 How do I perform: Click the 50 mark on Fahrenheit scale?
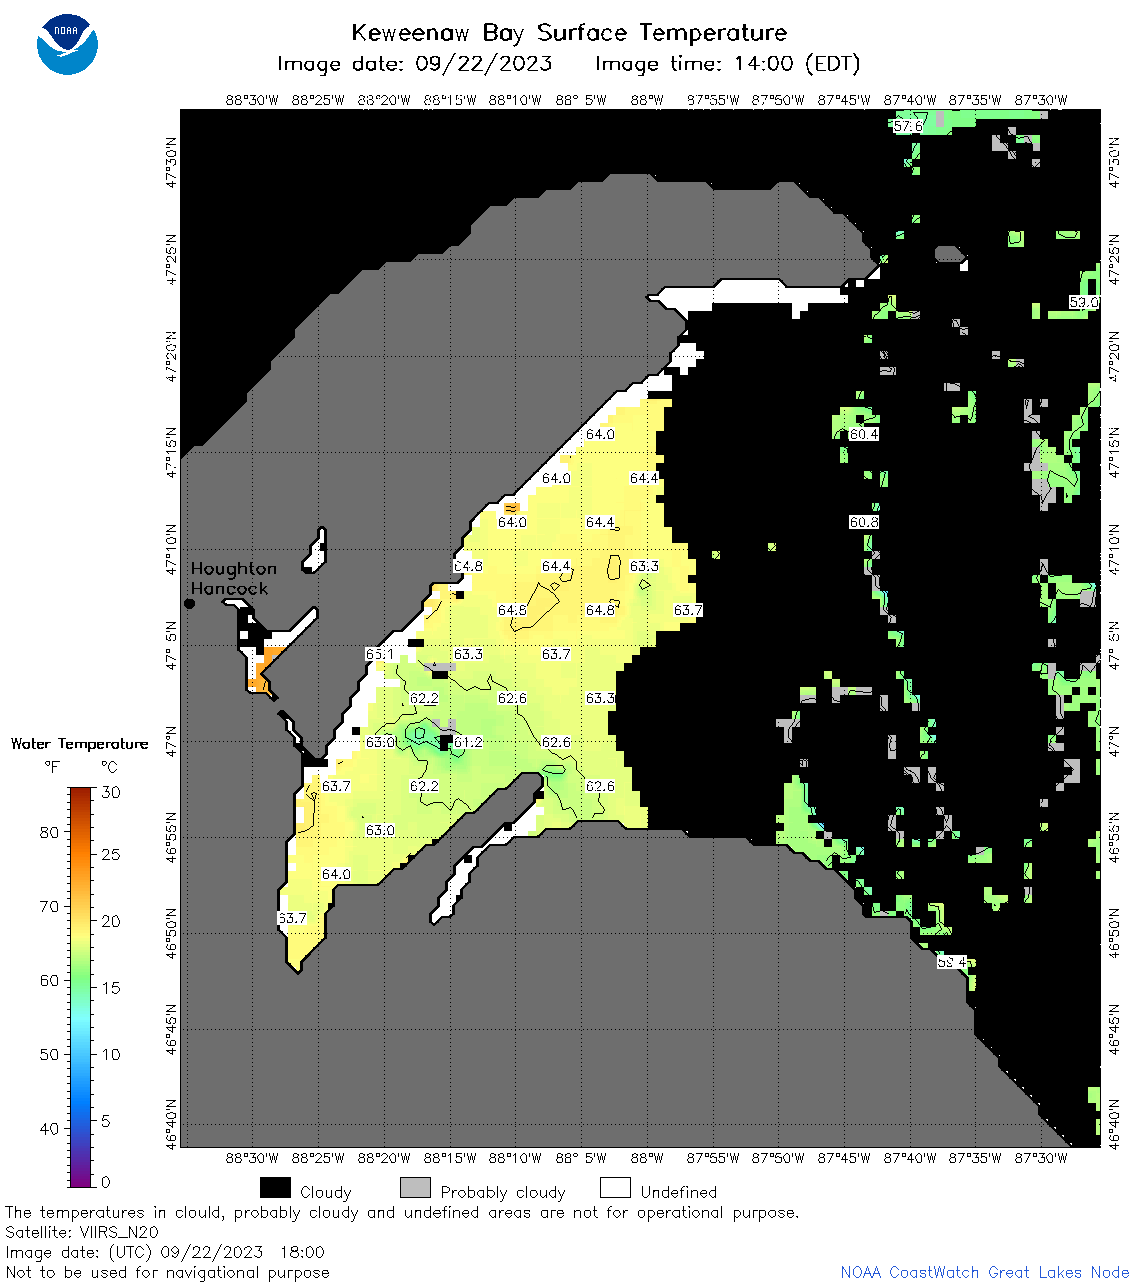point(49,1055)
